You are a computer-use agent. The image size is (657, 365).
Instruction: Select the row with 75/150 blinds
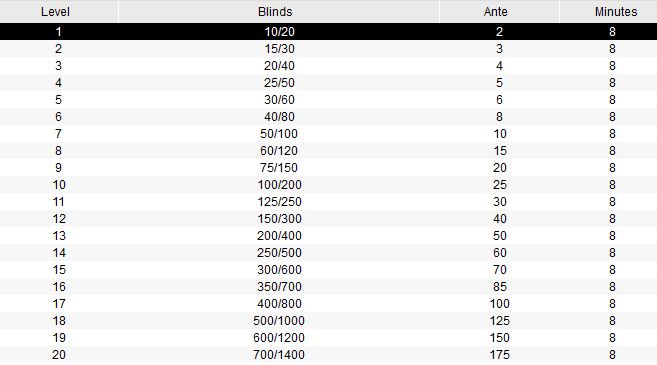tap(328, 168)
